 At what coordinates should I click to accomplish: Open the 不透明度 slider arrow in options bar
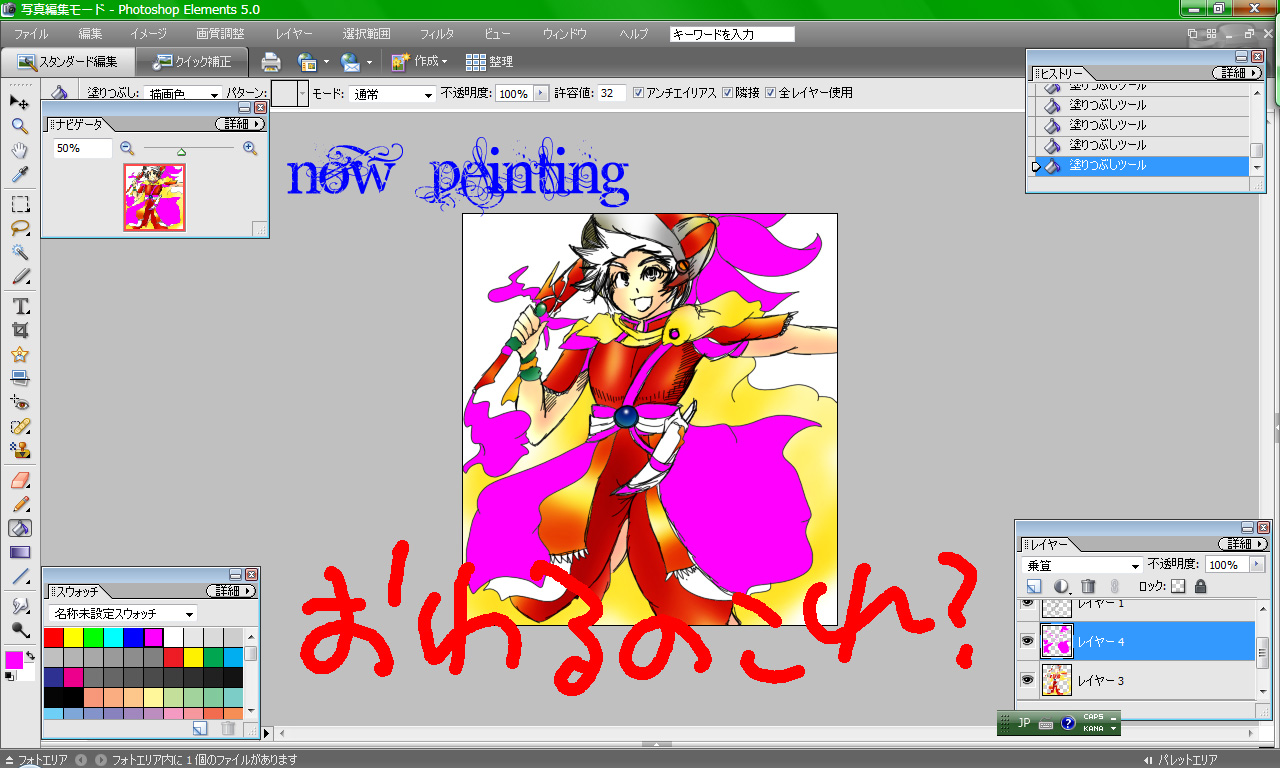[542, 93]
